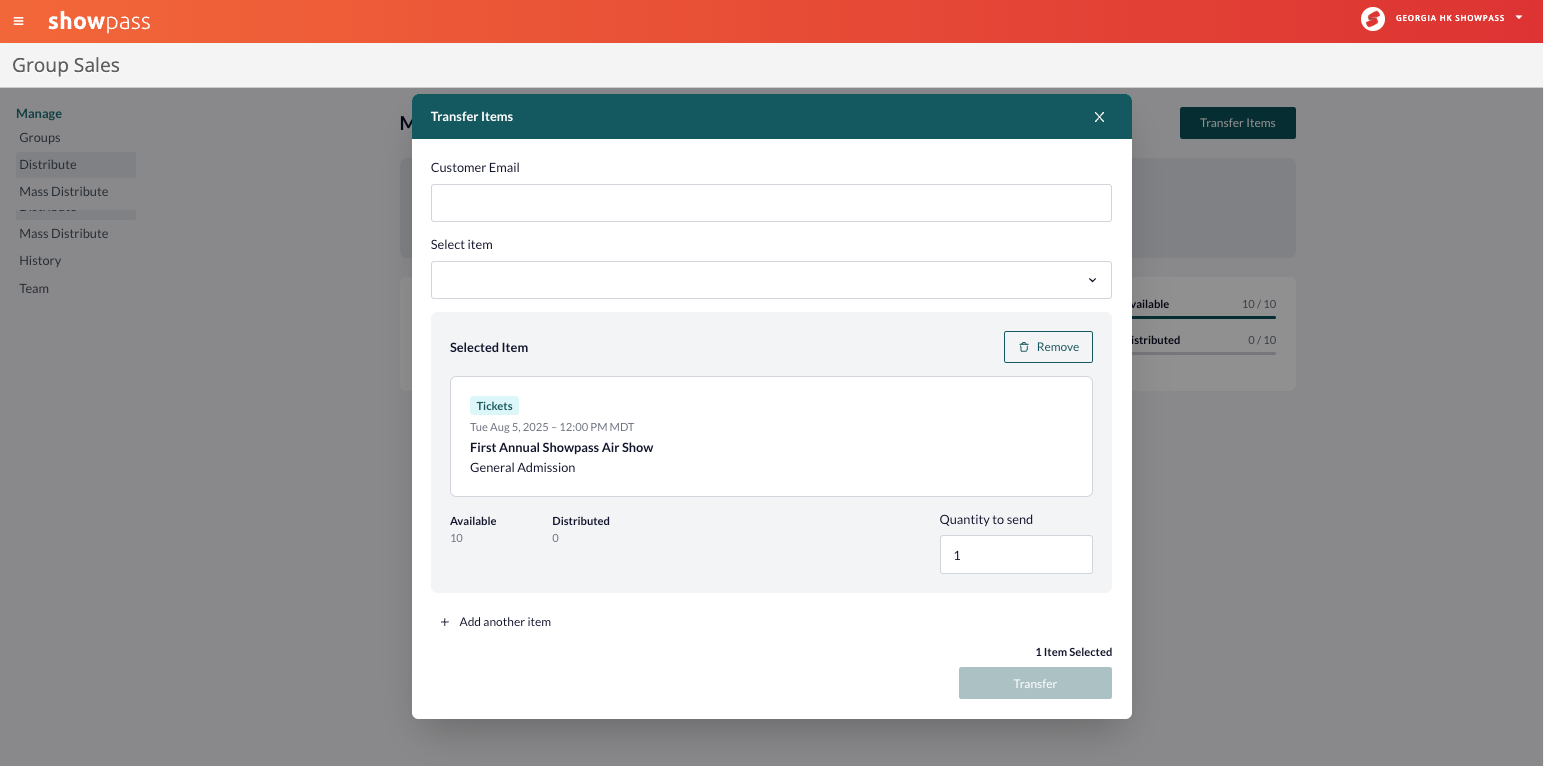
Task: Open the Select item dropdown
Action: (771, 280)
